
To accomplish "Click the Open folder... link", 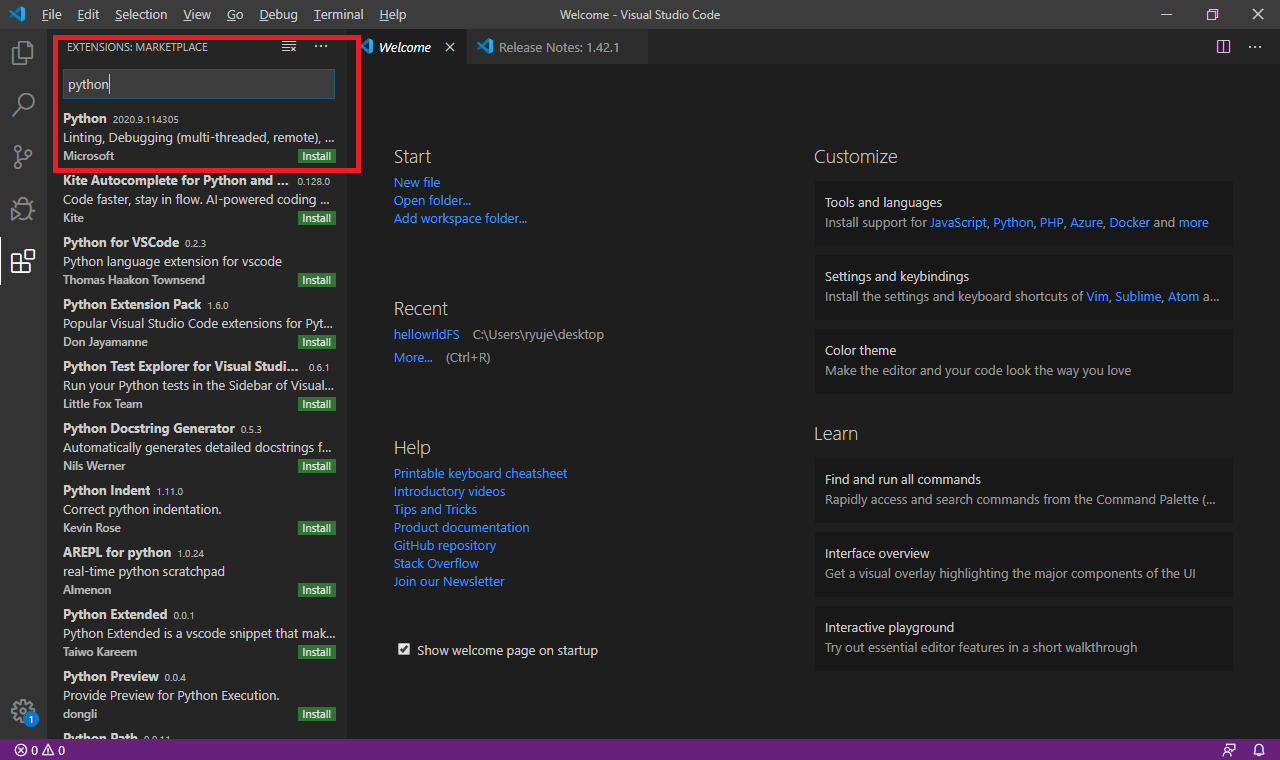I will point(432,200).
